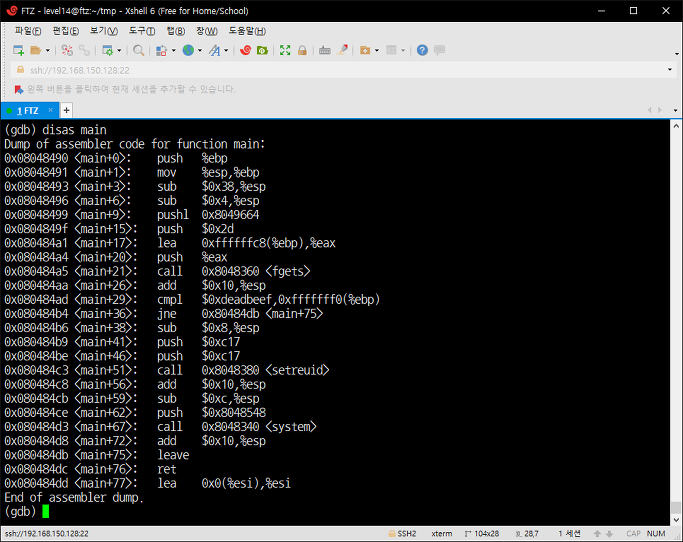Click the next tab arrow

[x=660, y=110]
